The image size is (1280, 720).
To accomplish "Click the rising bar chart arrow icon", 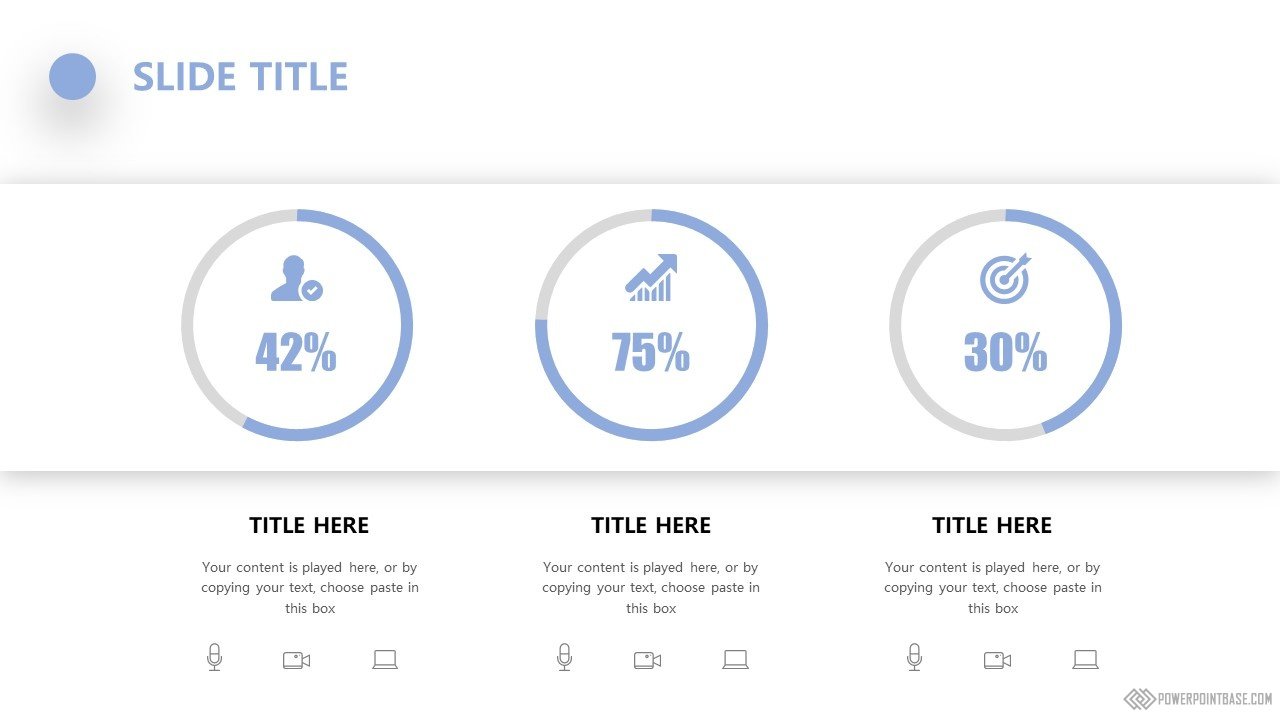I will coord(651,278).
